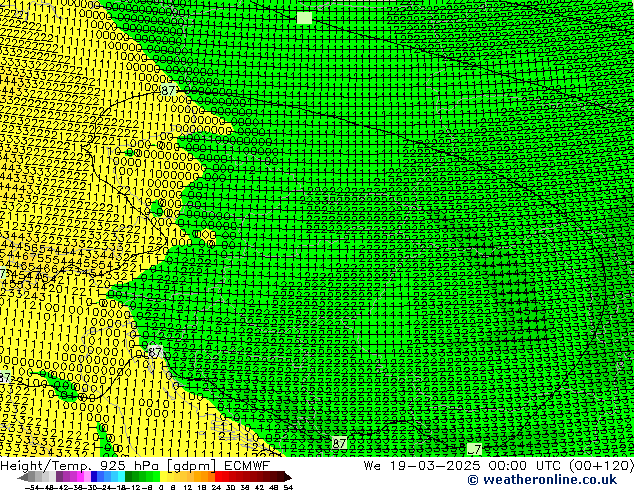Image resolution: width=634 pixels, height=490 pixels.
Task: Click the dark maroon right arrow end of the color scale
Action: [x=288, y=477]
